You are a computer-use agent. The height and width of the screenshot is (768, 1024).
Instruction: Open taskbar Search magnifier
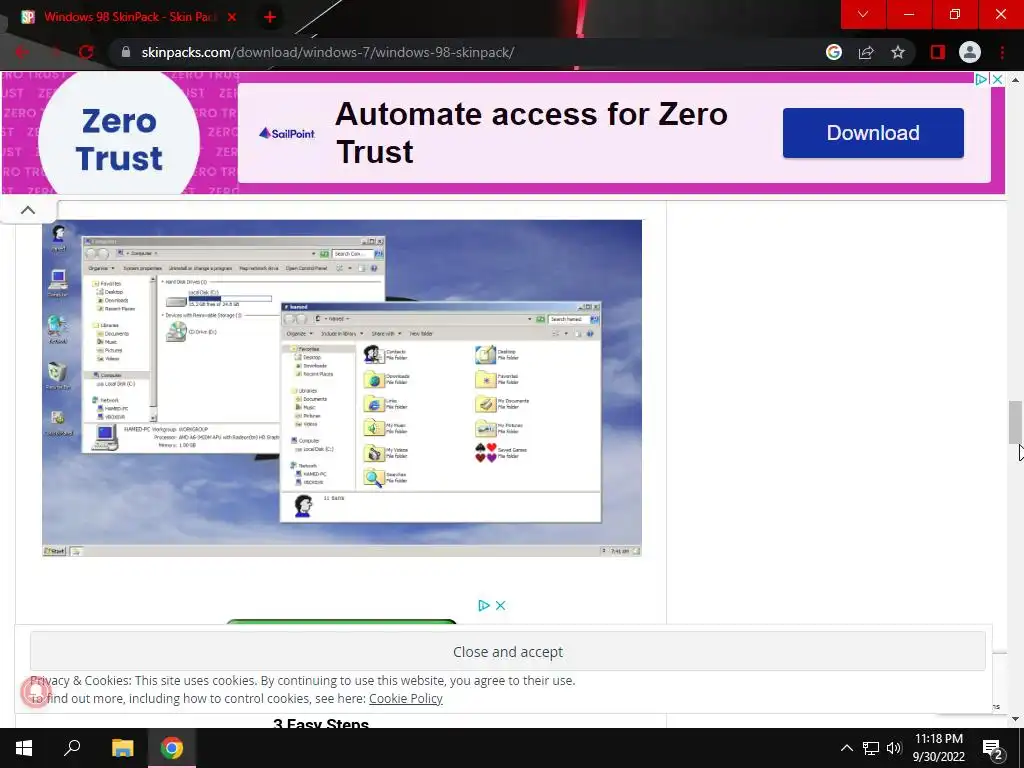72,748
